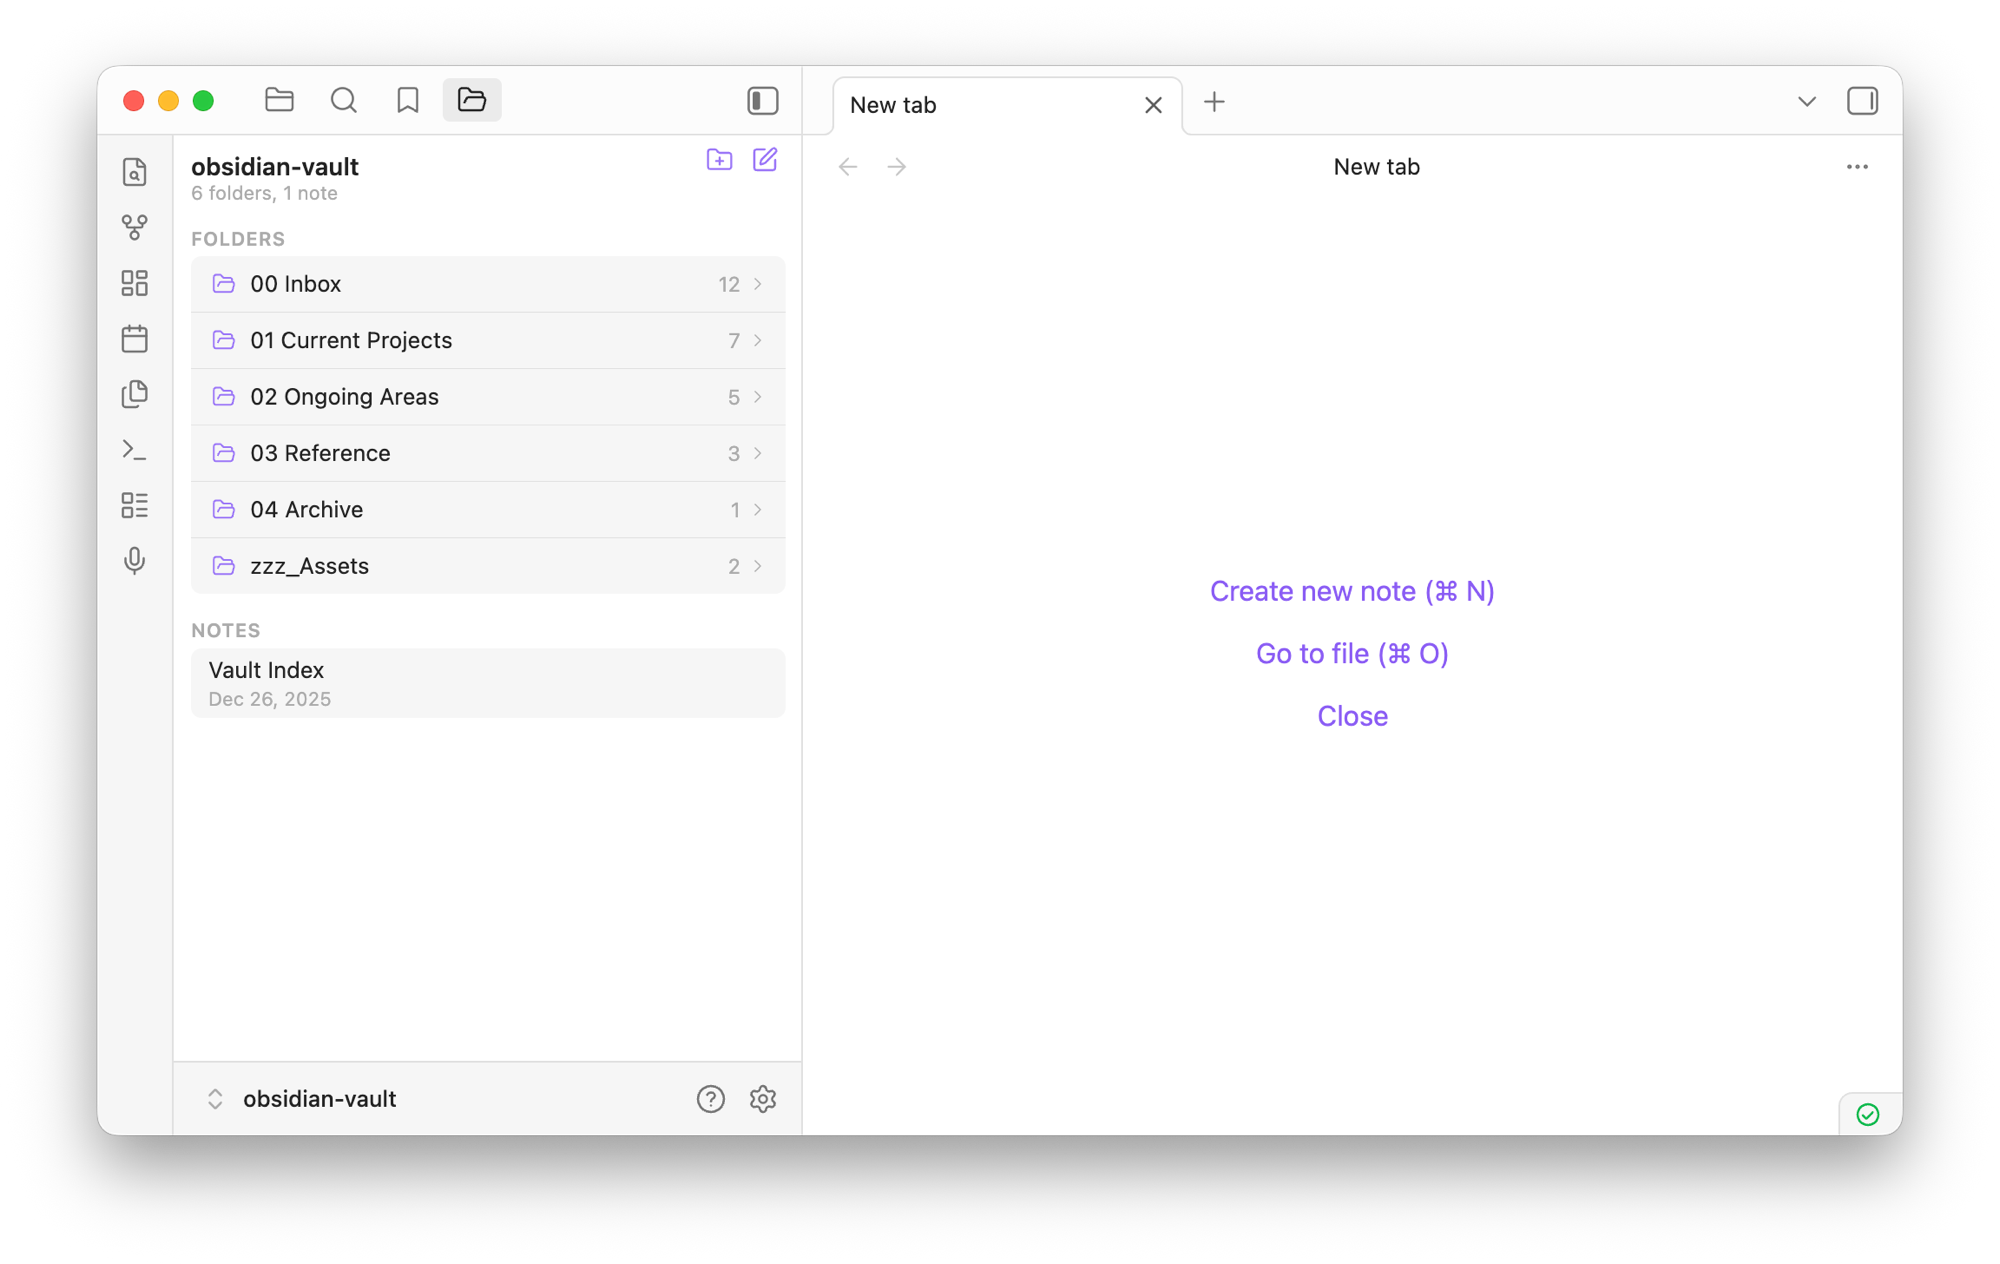This screenshot has width=2000, height=1264.
Task: Click the templates icon in the ribbon
Action: click(135, 394)
